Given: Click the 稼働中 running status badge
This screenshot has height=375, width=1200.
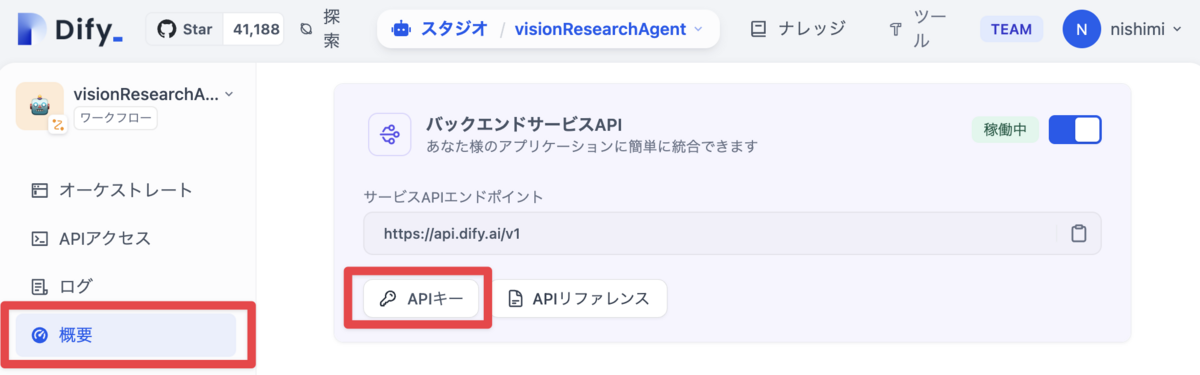Looking at the screenshot, I should (1005, 130).
